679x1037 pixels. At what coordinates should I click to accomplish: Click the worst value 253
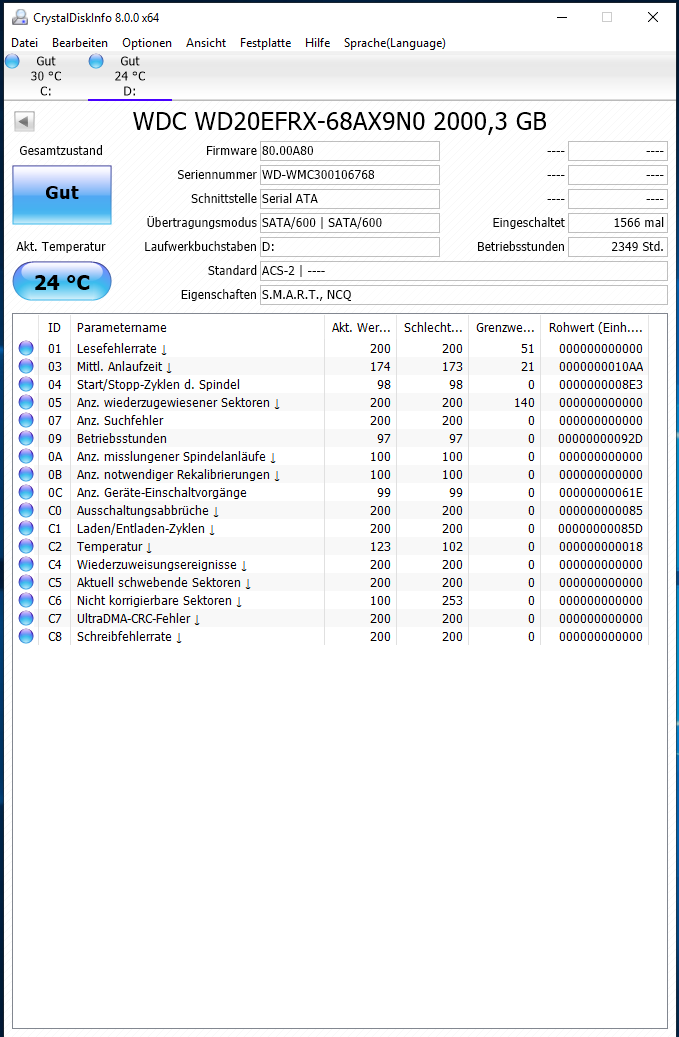(452, 601)
